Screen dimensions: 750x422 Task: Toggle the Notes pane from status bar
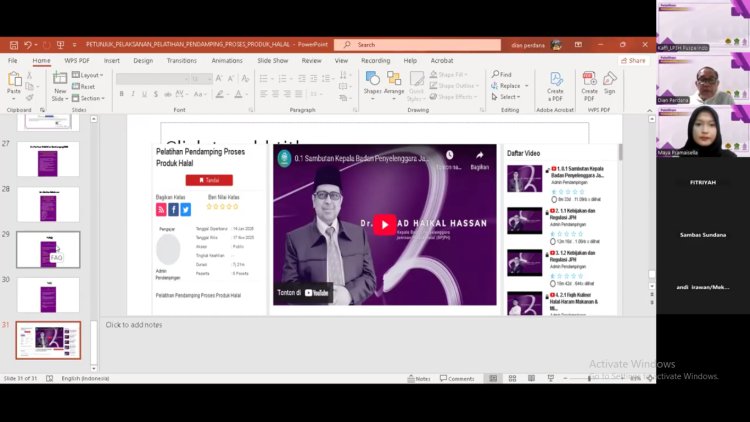[x=418, y=379]
